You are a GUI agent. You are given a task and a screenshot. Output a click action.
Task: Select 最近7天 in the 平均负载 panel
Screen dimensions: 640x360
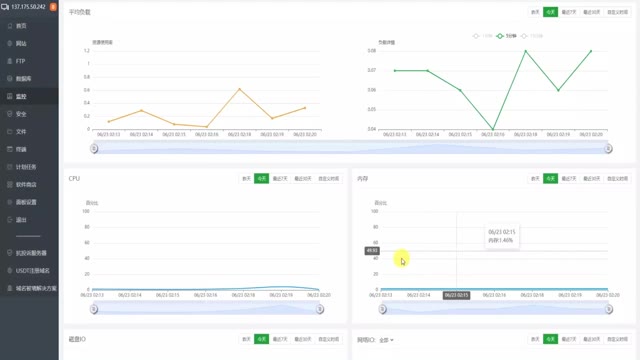(x=569, y=12)
